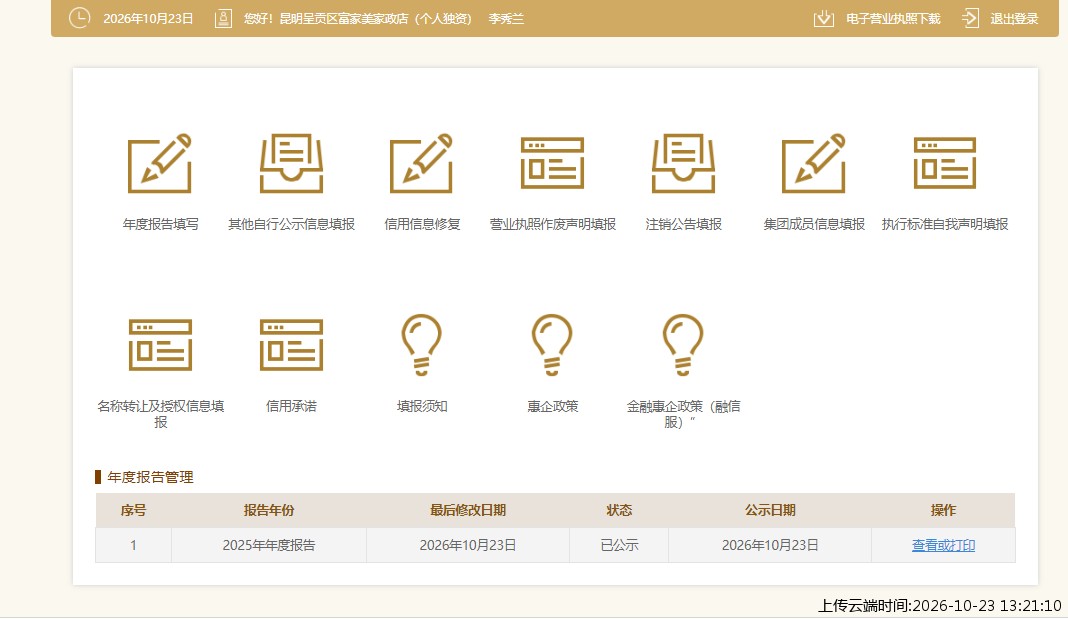
Task: Click the 年度报告管理 section heading
Action: [x=151, y=477]
